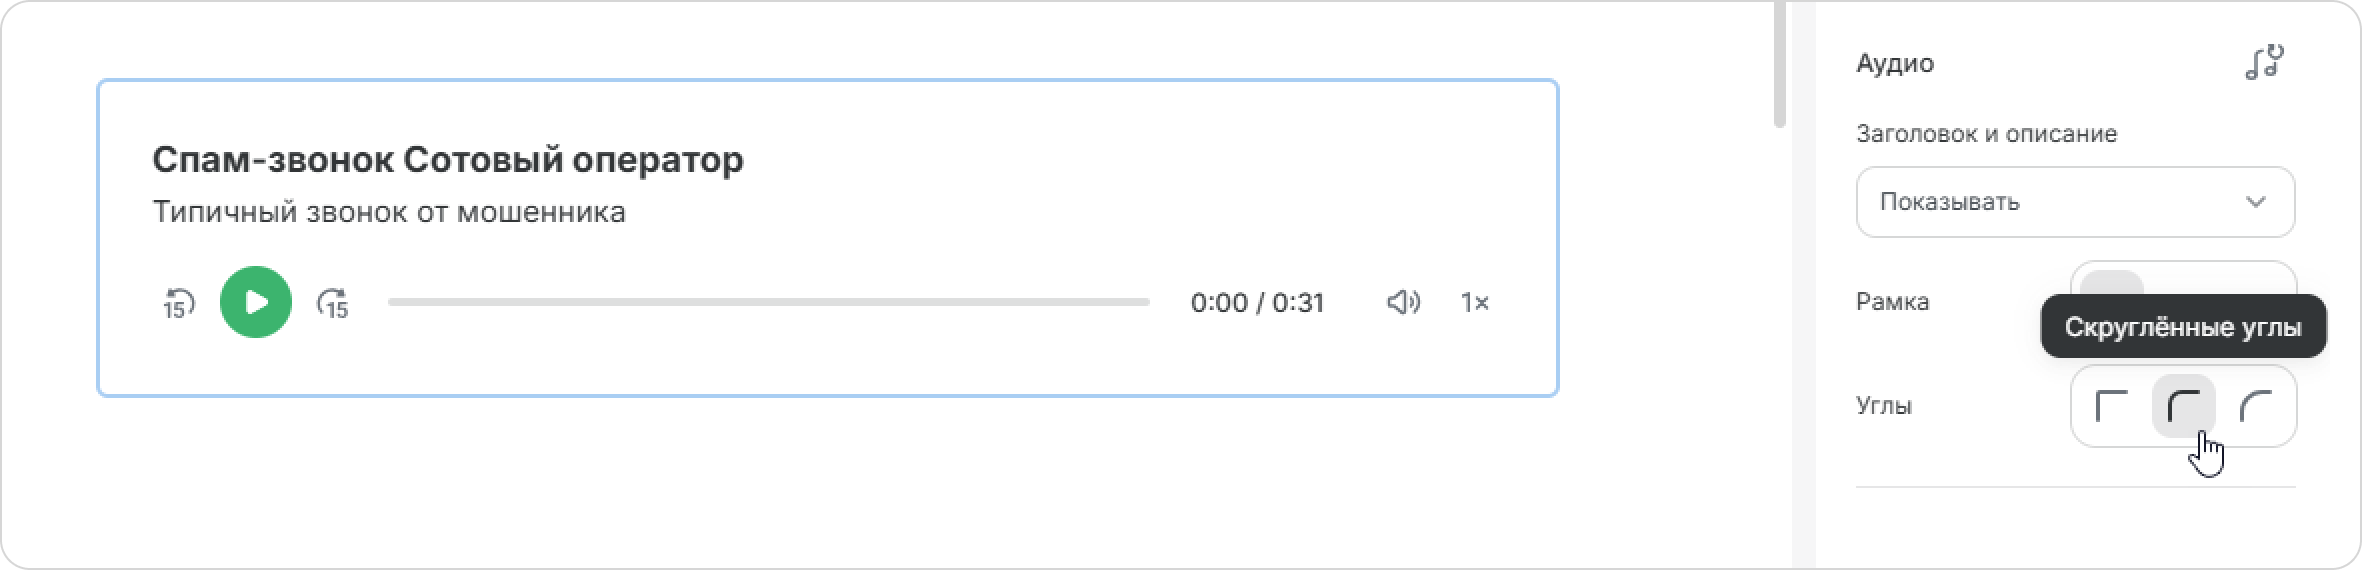Play the spam call audio
The width and height of the screenshot is (2362, 570).
coord(256,302)
